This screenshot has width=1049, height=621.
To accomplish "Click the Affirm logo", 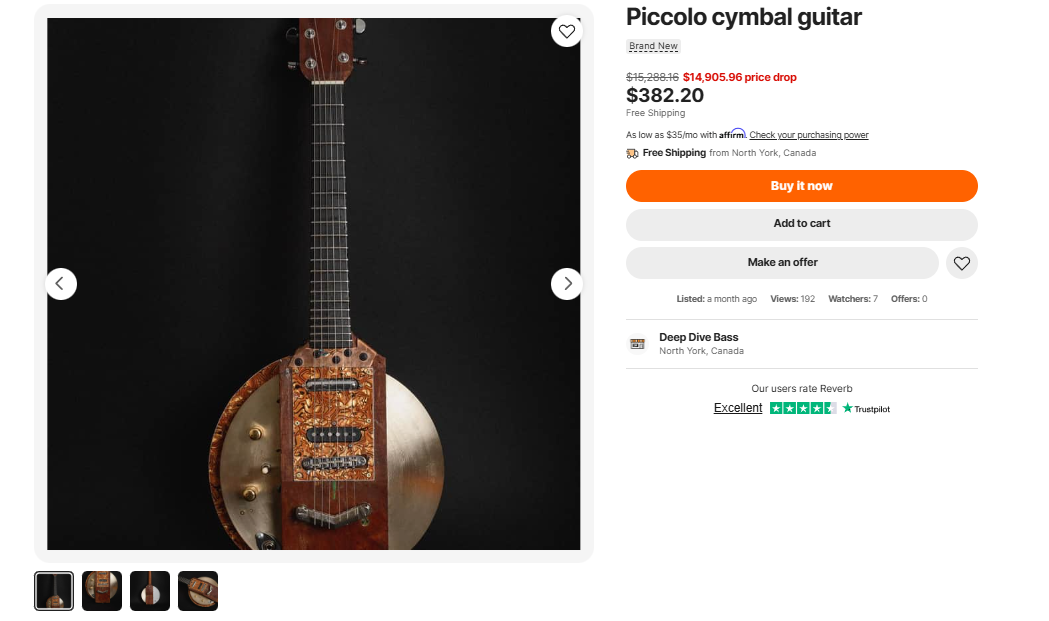I will 733,134.
